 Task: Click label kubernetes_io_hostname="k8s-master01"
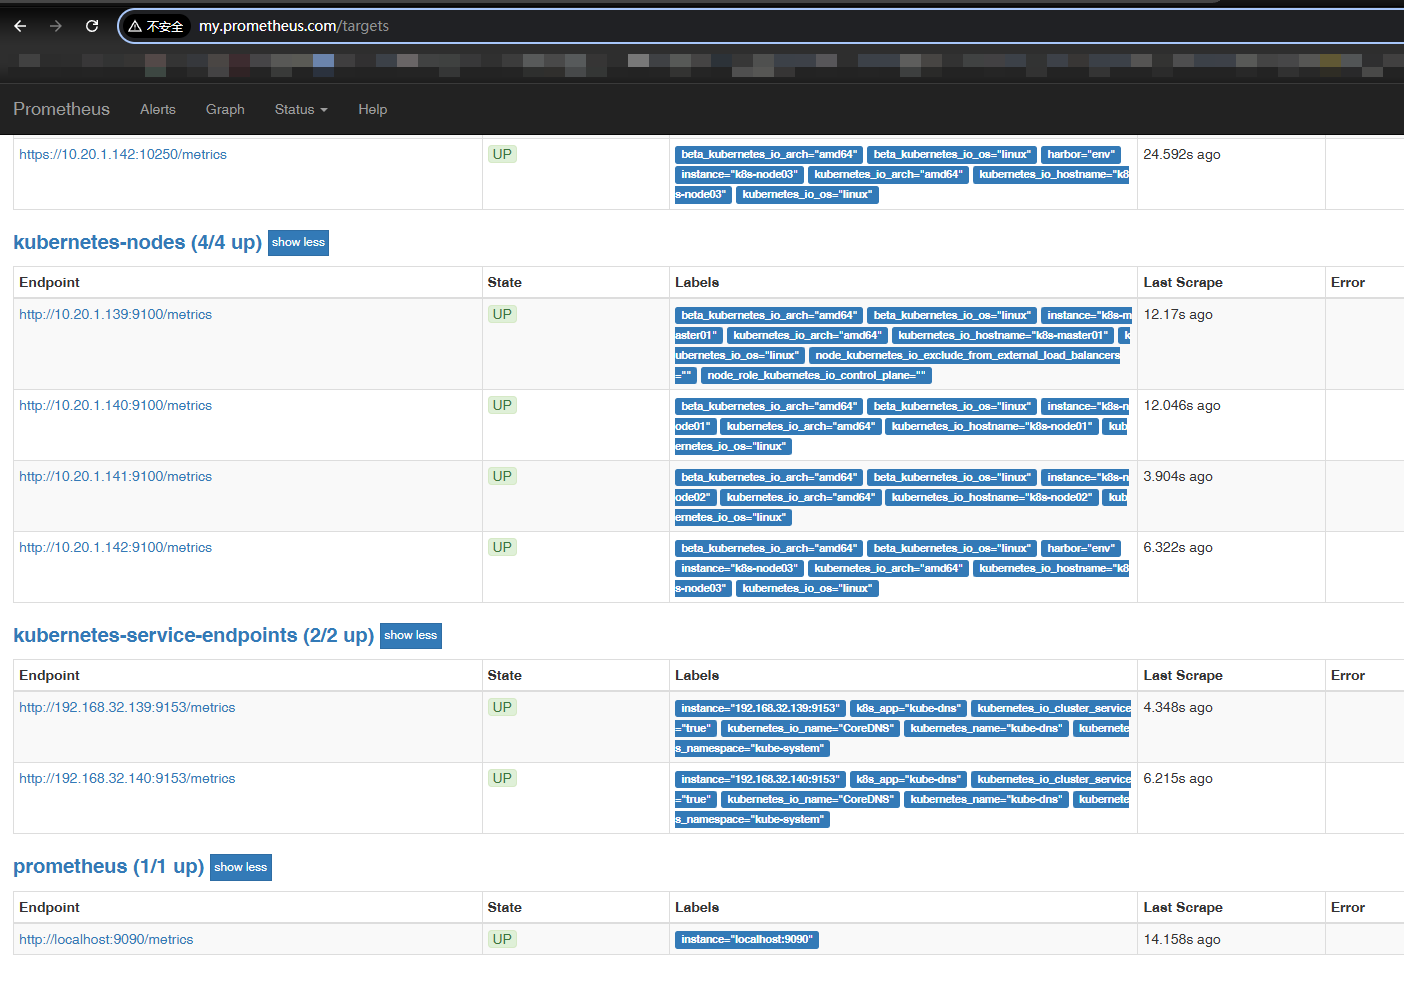pos(1003,335)
